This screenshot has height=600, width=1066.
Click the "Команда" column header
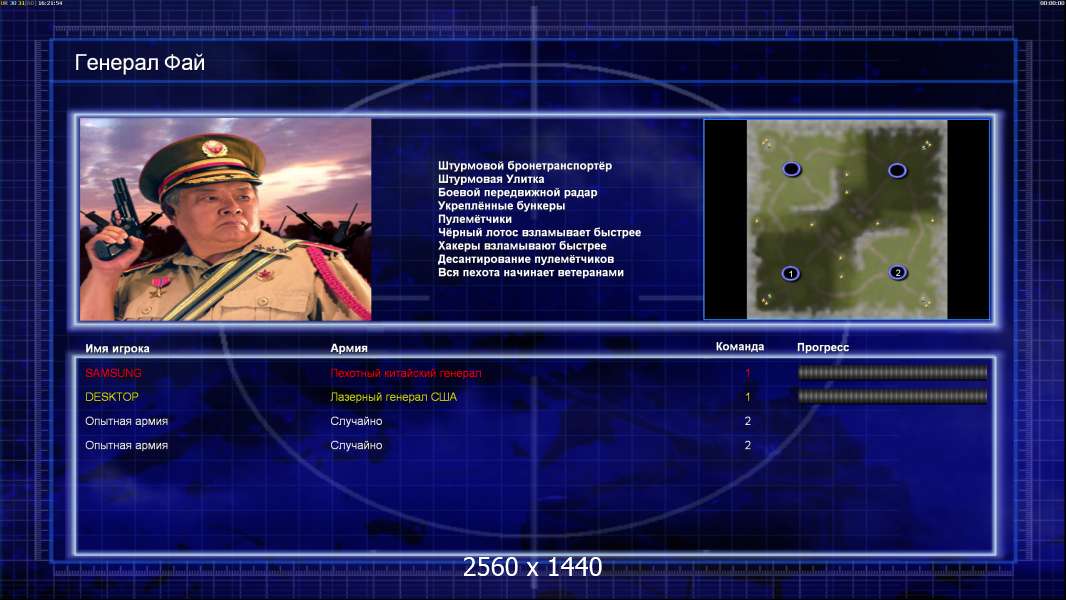click(x=740, y=347)
